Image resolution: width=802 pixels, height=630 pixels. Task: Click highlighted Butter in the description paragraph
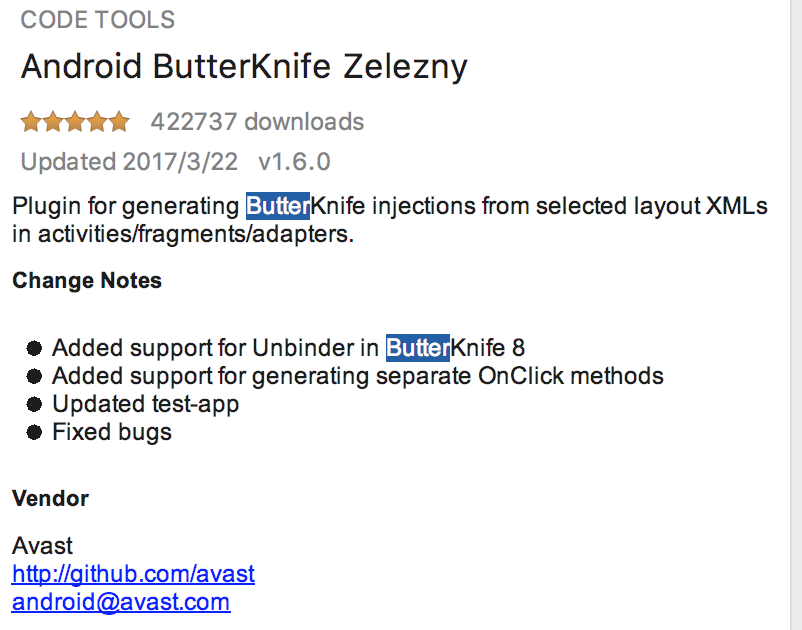pos(278,206)
